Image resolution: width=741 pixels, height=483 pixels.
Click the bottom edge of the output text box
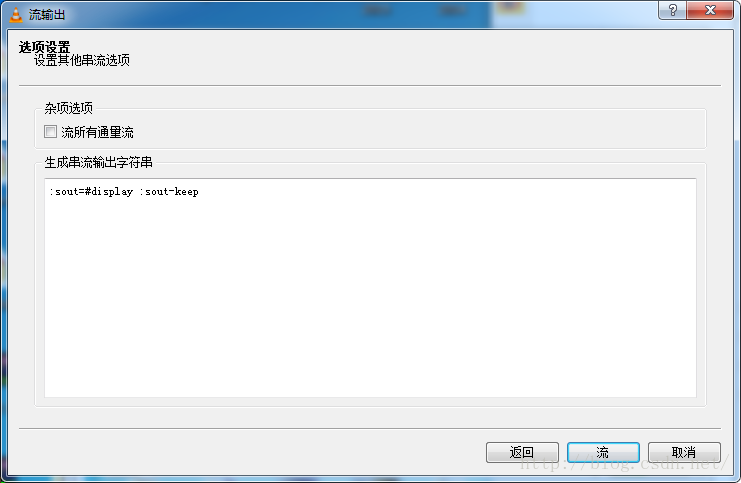pyautogui.click(x=370, y=397)
